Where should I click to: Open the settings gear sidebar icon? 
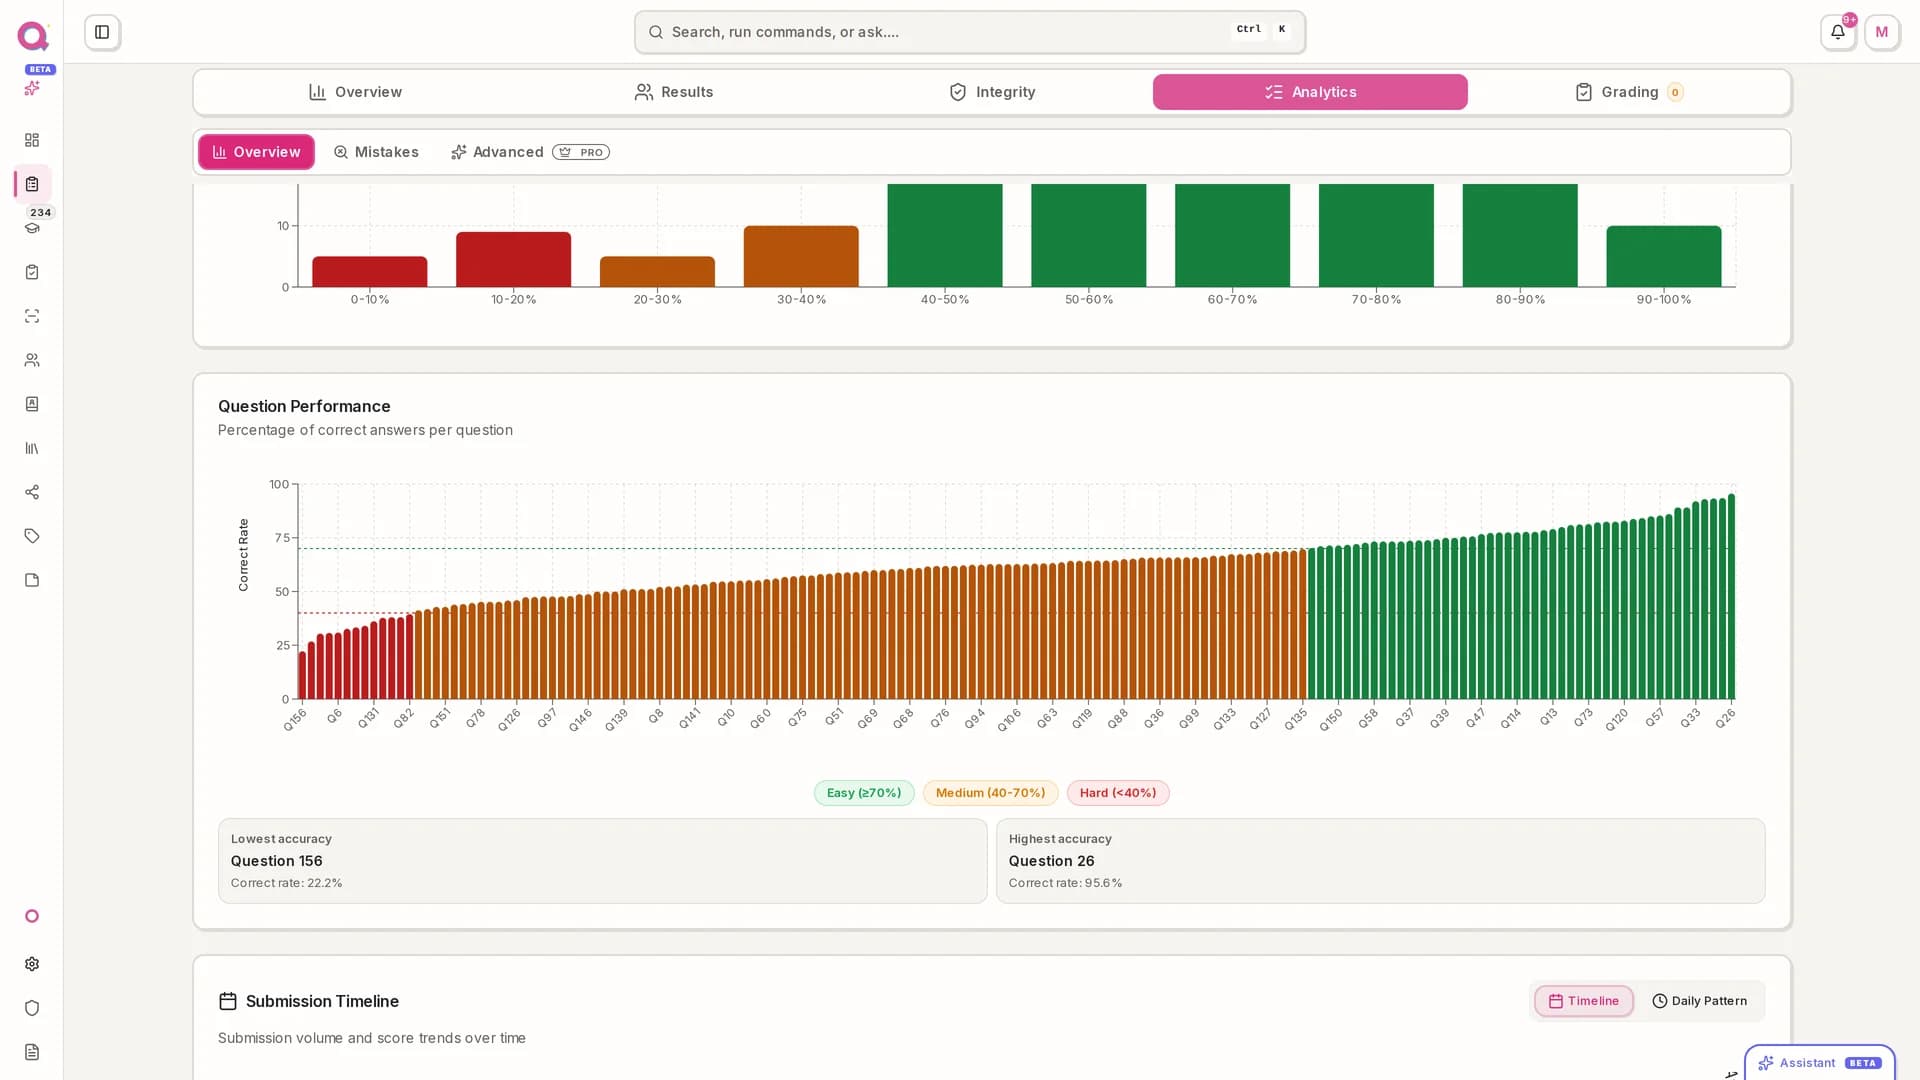click(x=32, y=964)
